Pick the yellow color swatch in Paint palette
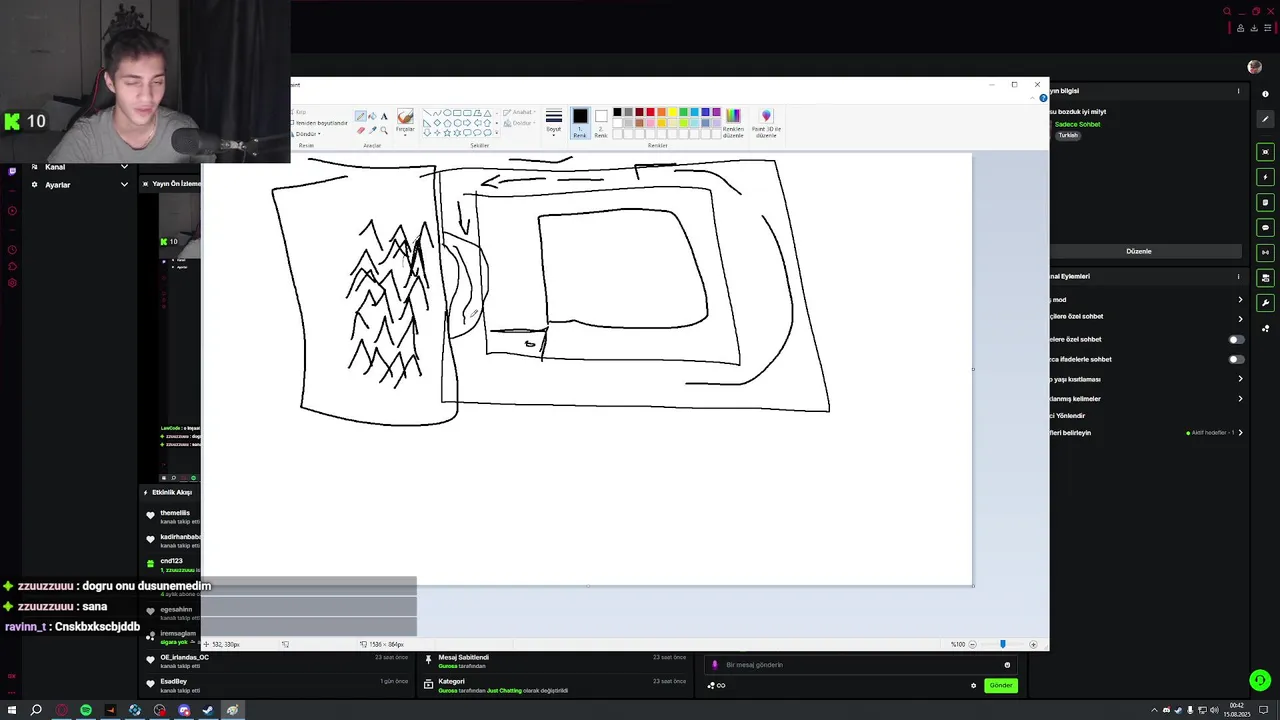The height and width of the screenshot is (720, 1280). (672, 112)
